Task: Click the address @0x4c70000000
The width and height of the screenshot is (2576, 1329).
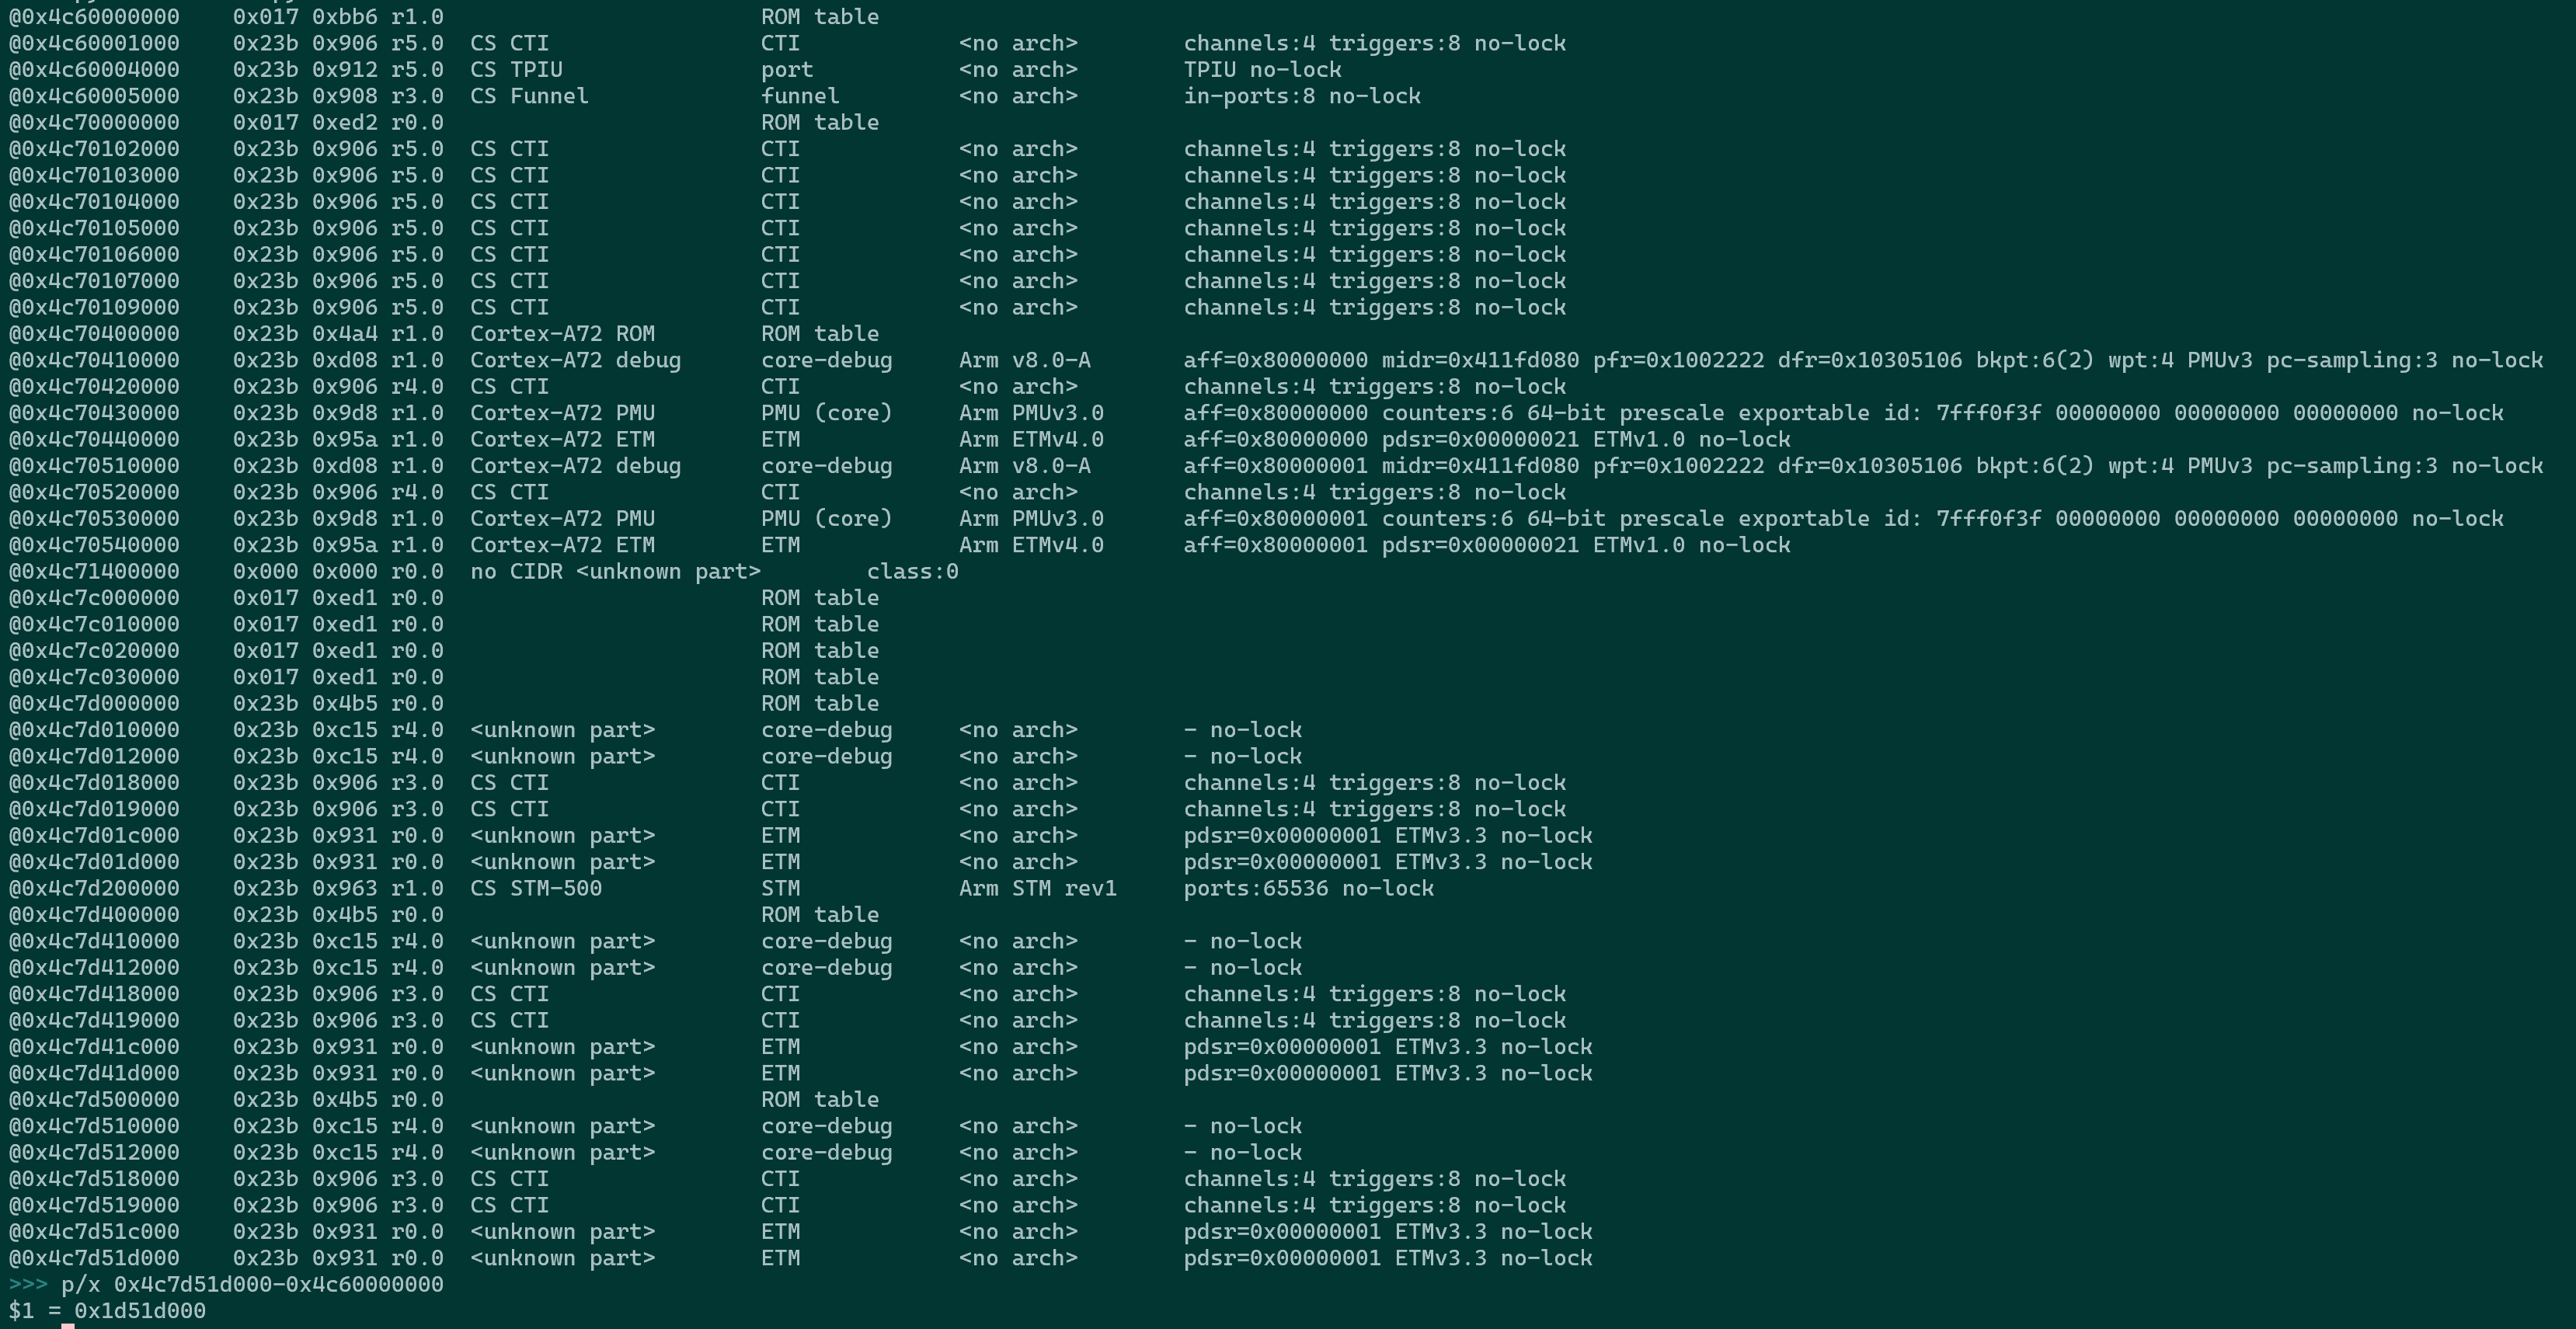Action: (x=94, y=122)
